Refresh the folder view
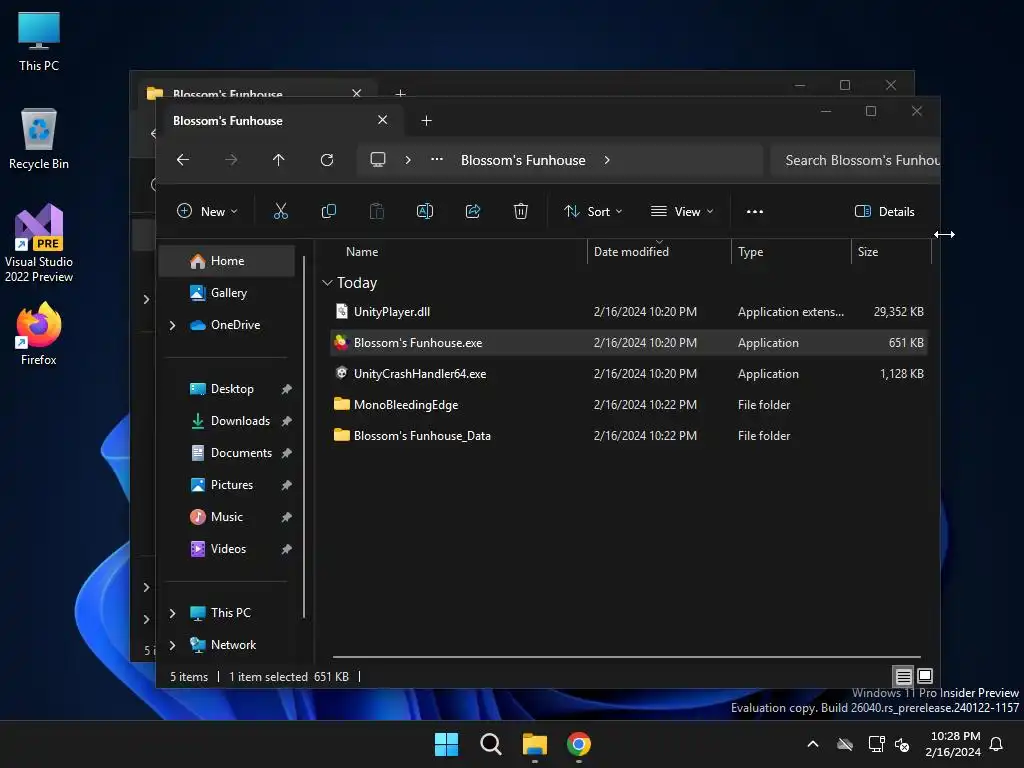Image resolution: width=1024 pixels, height=768 pixels. tap(327, 160)
